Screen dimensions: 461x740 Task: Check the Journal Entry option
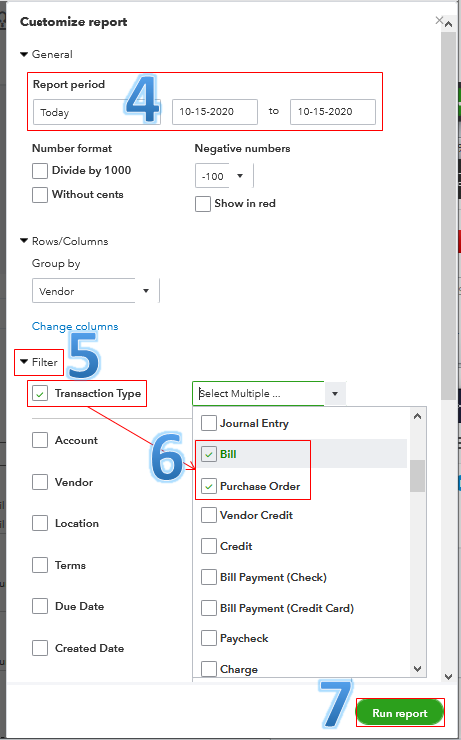click(209, 423)
